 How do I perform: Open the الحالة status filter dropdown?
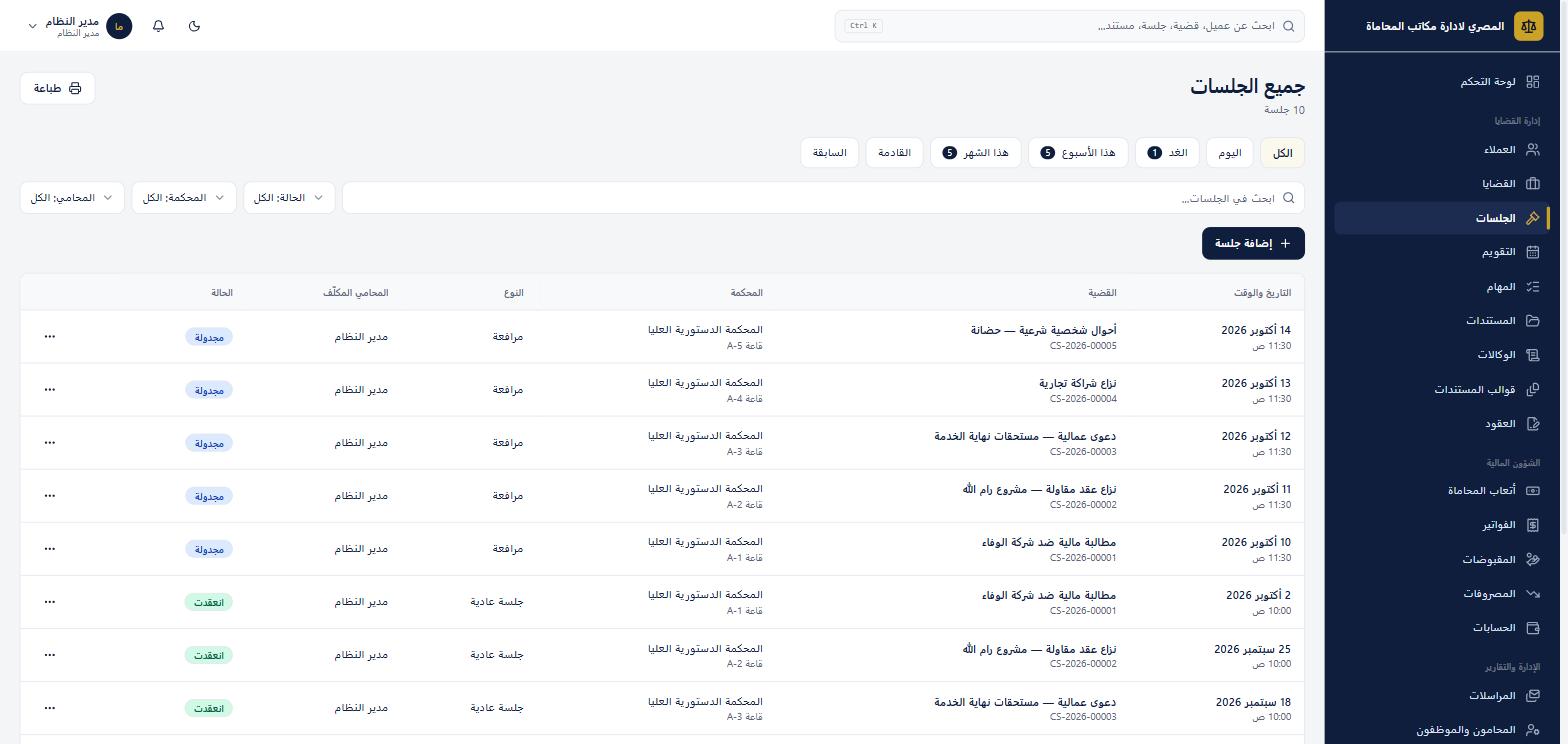[x=289, y=198]
